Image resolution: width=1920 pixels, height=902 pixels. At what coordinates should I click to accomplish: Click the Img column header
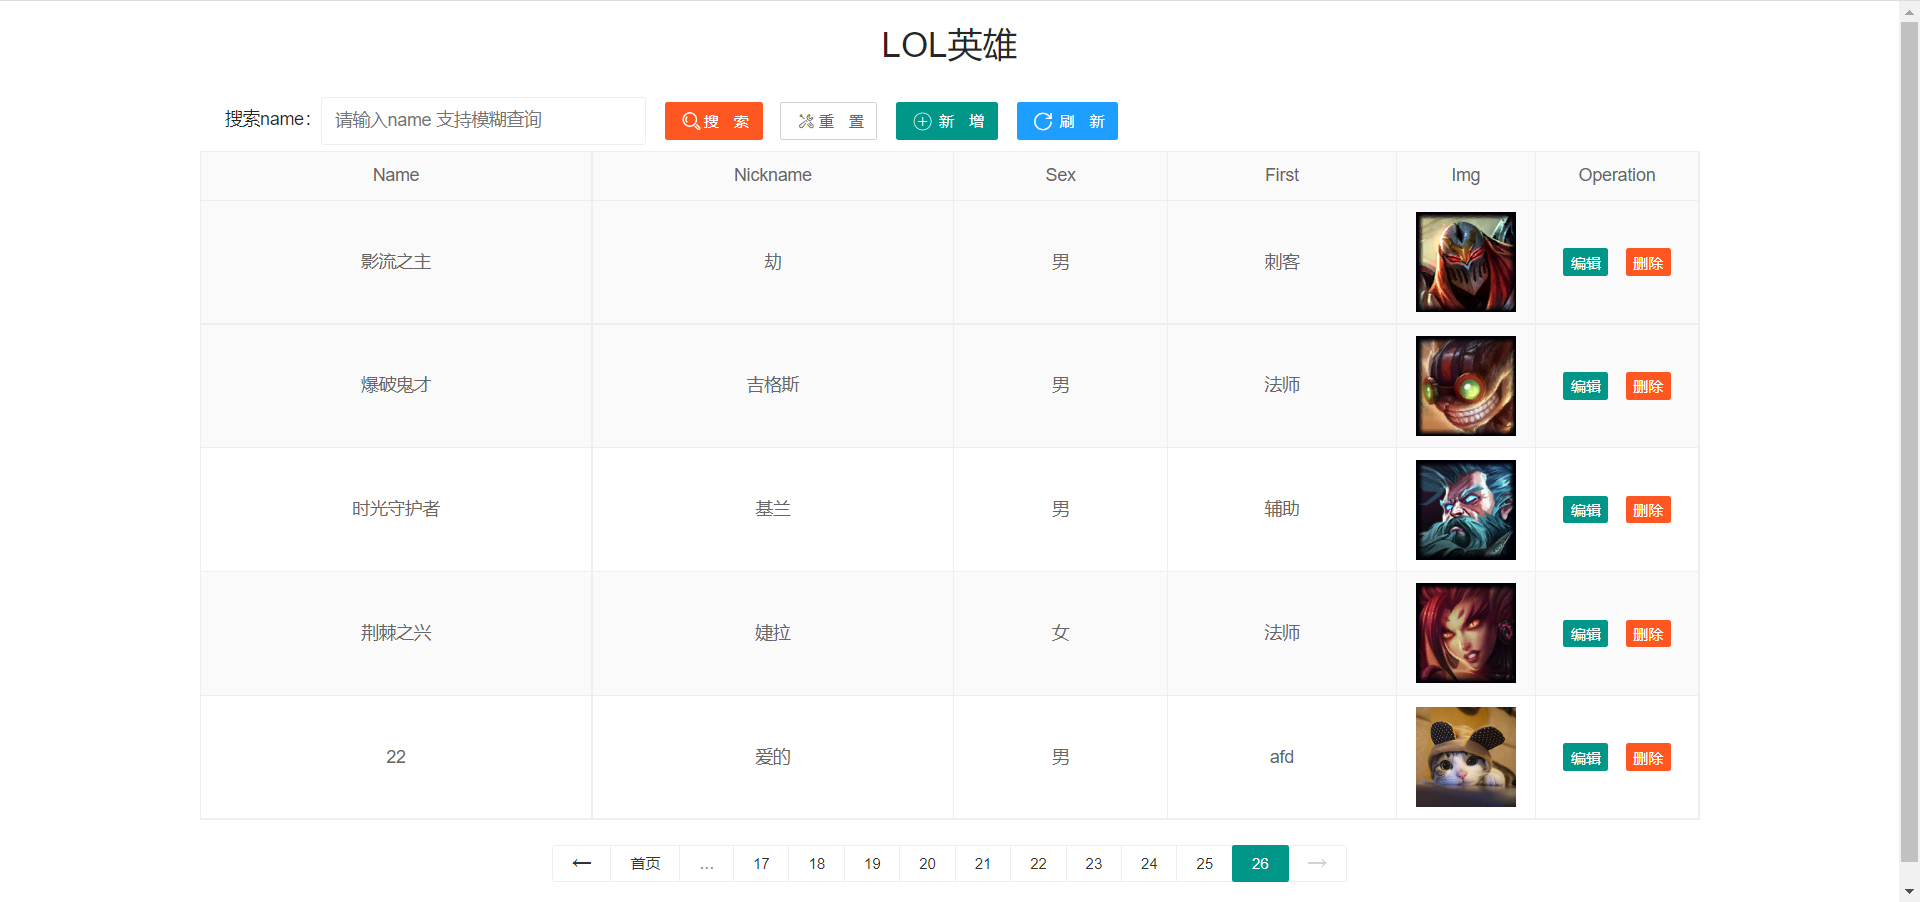(1466, 175)
